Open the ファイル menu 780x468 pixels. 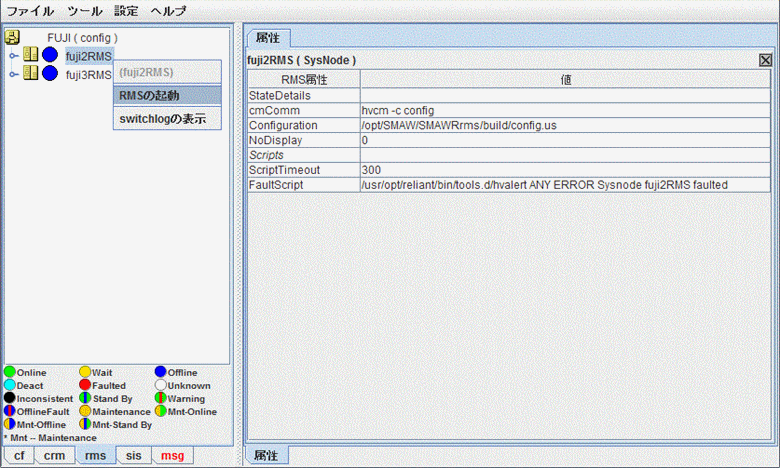pyautogui.click(x=30, y=10)
